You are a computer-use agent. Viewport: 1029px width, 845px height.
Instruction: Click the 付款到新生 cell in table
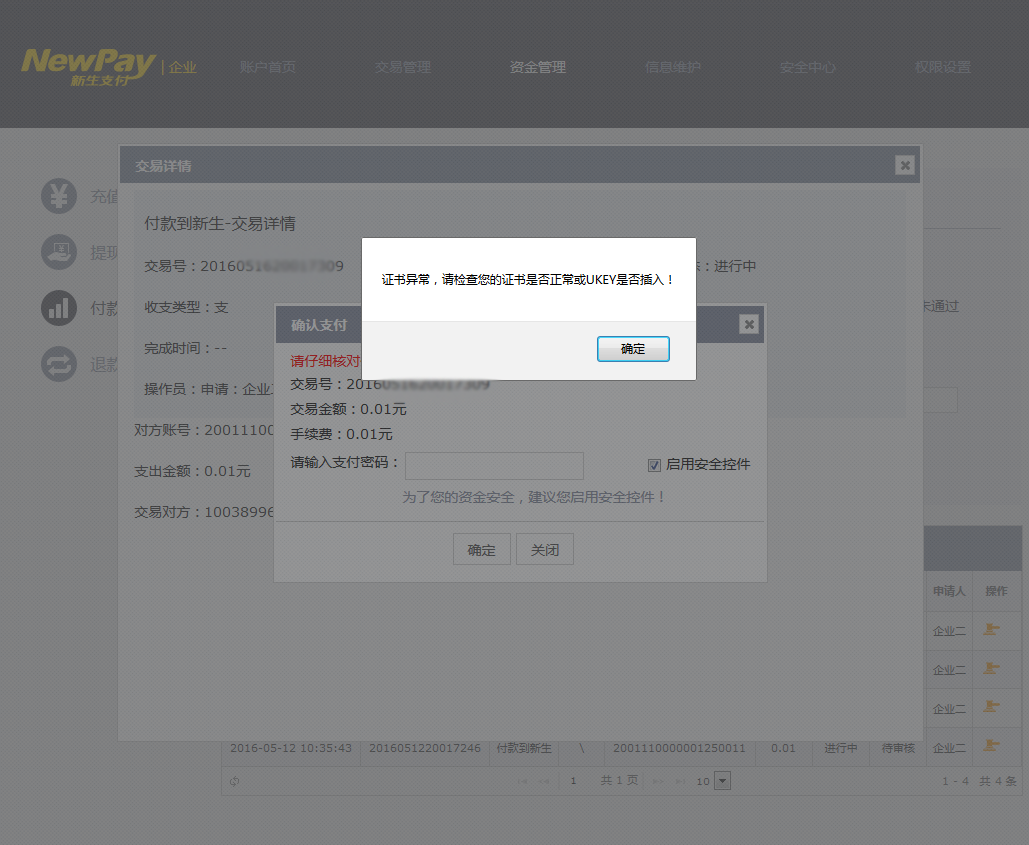tap(524, 748)
